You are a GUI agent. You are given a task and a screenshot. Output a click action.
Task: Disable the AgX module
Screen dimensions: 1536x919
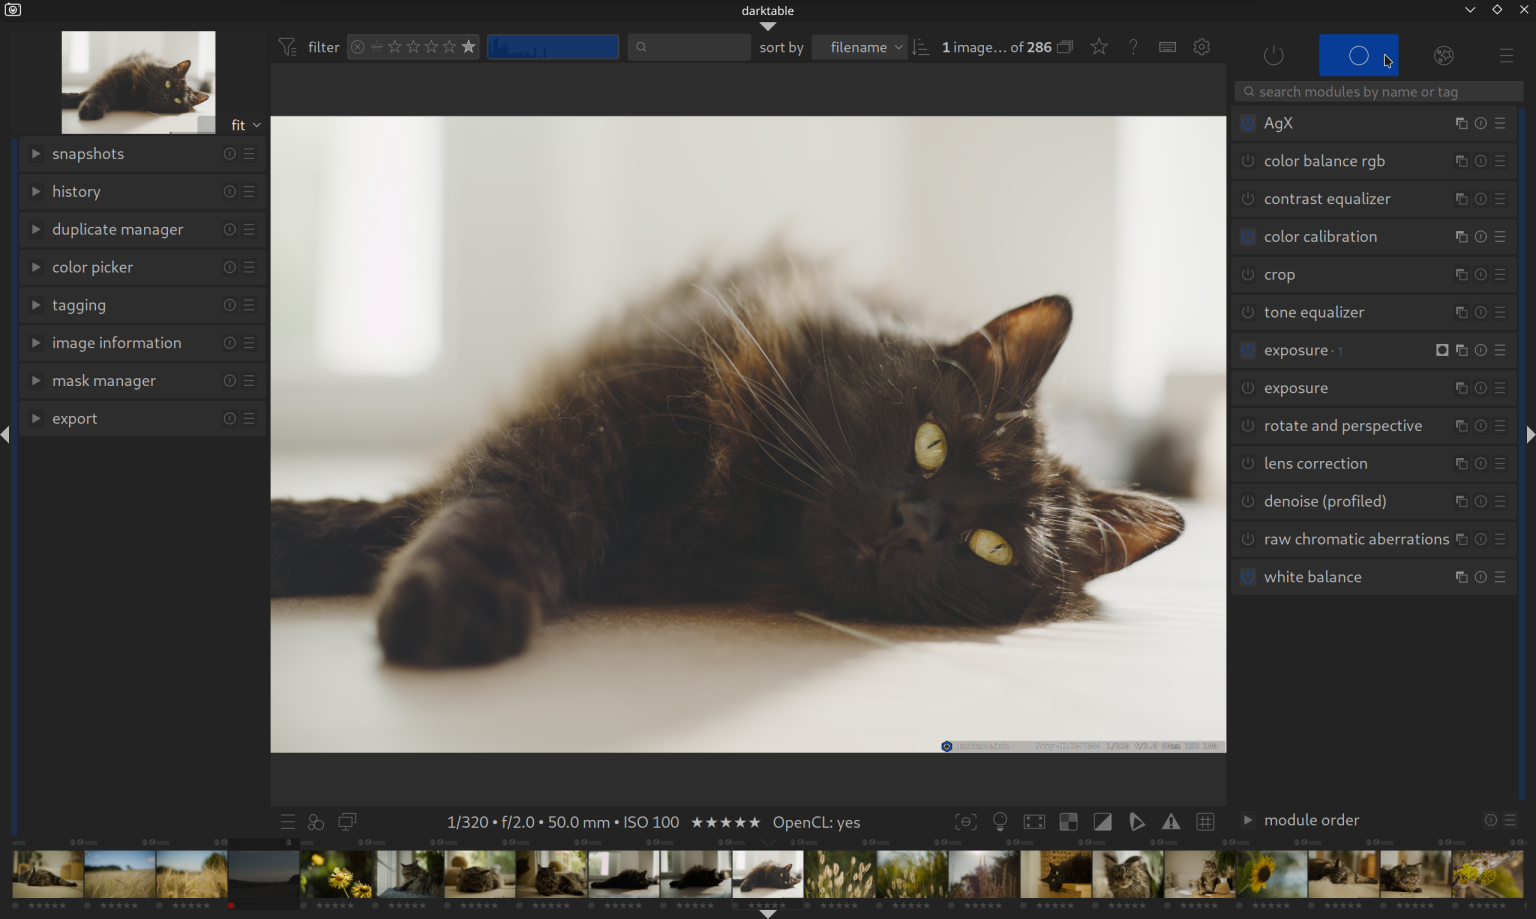click(1247, 123)
